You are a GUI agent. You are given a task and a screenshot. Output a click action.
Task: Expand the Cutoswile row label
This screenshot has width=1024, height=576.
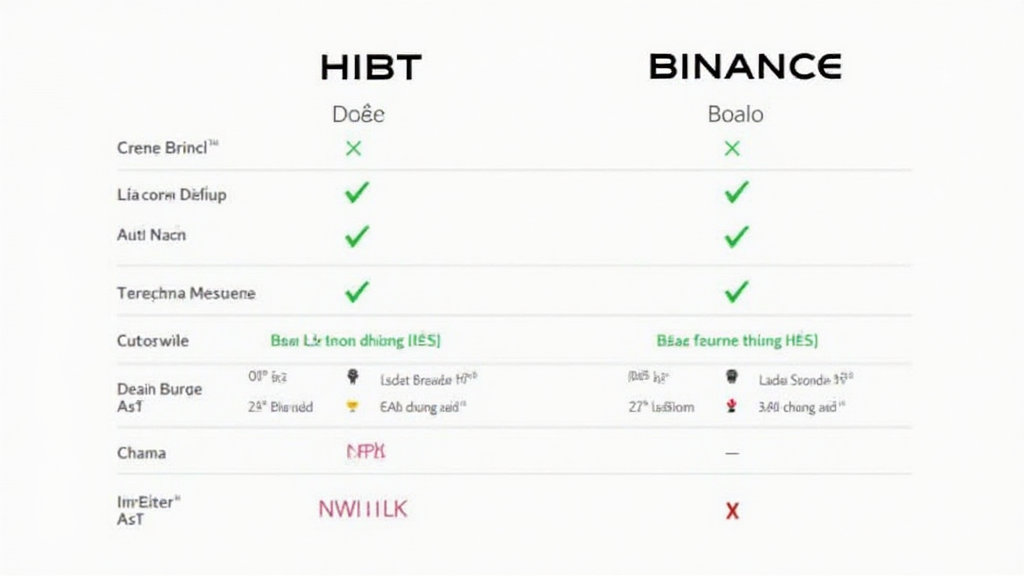point(153,341)
